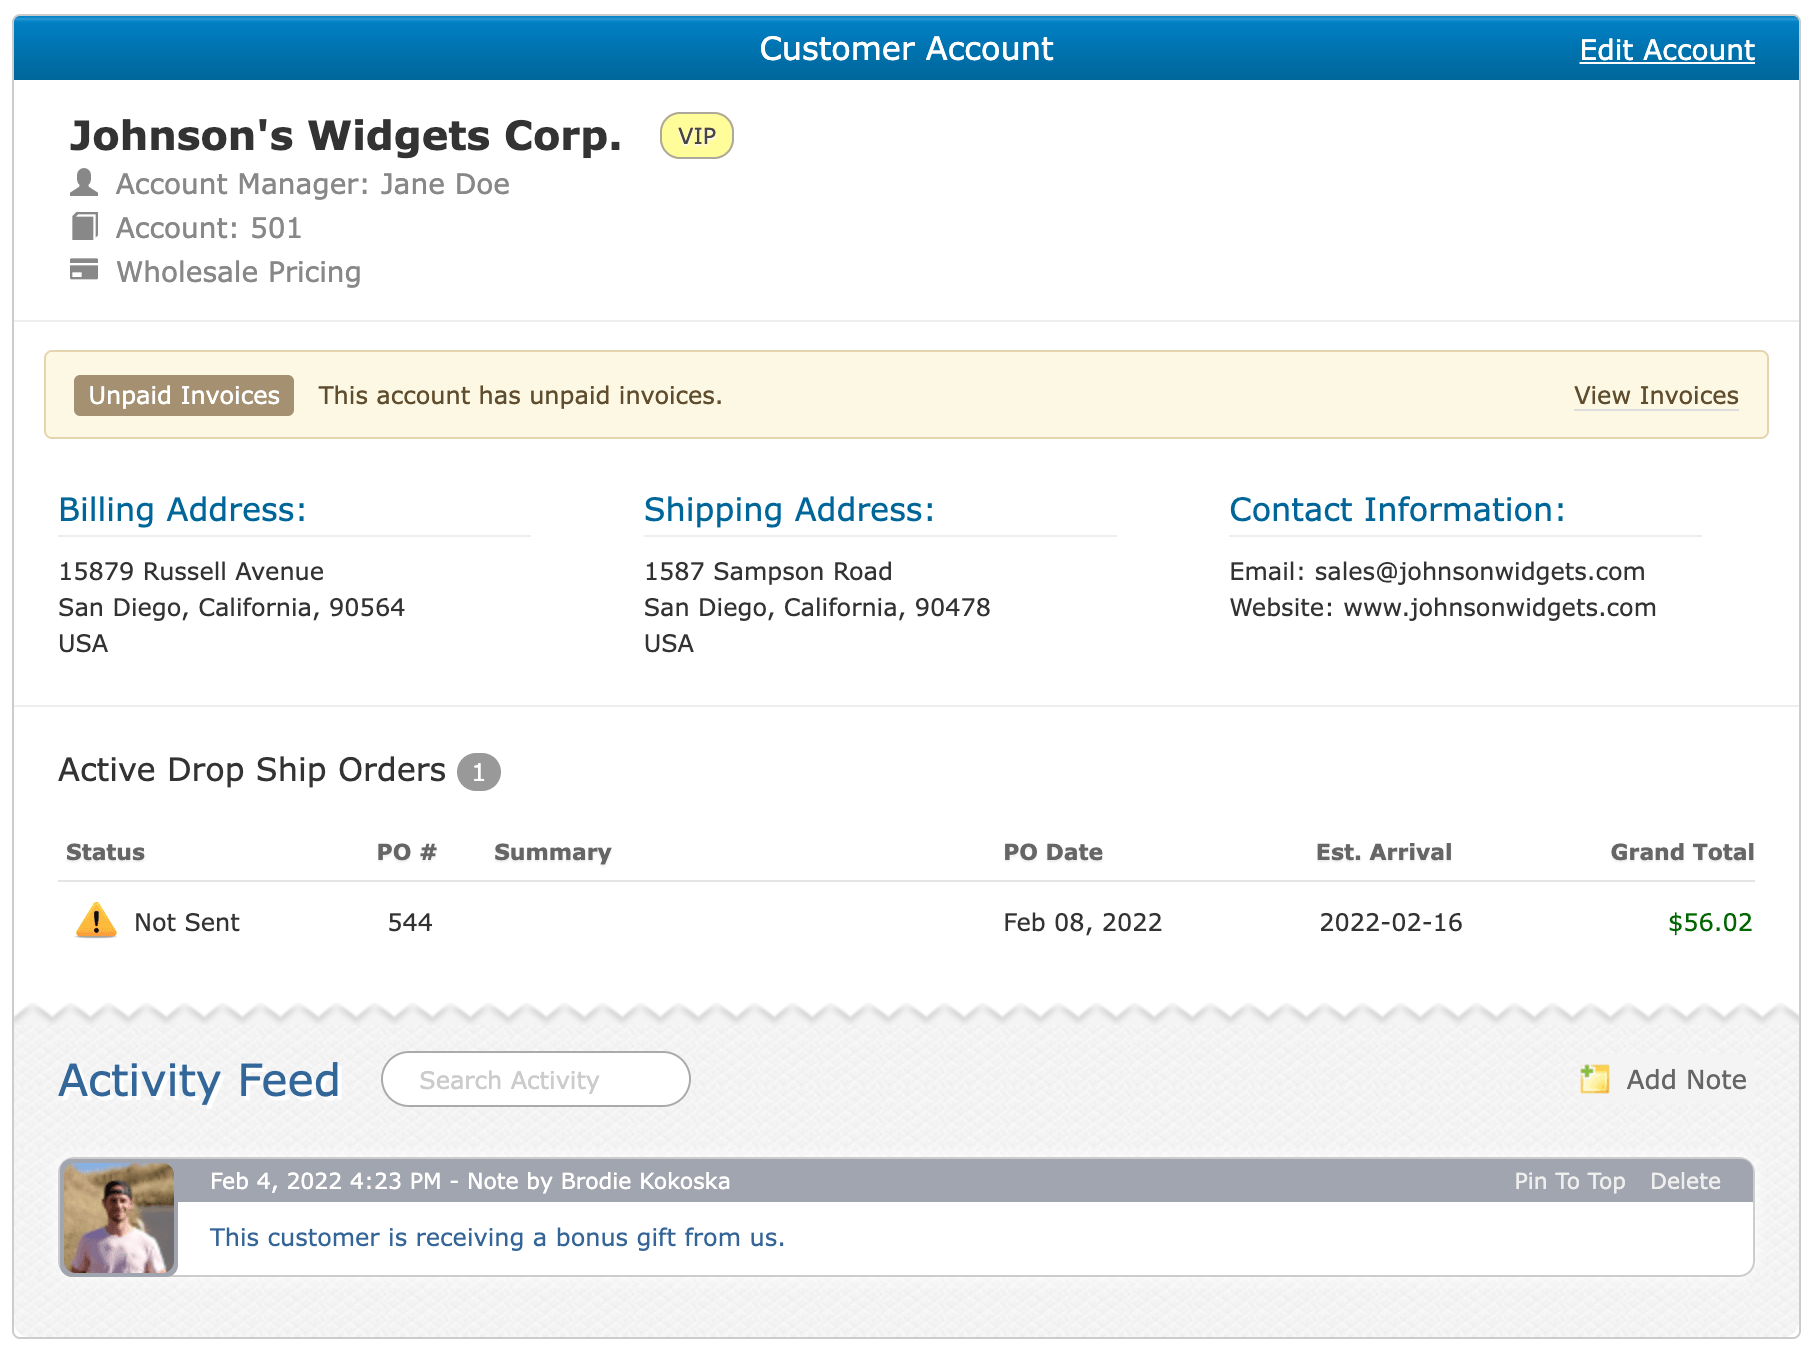The height and width of the screenshot is (1358, 1816).
Task: Click into the Search Activity field
Action: click(x=535, y=1080)
